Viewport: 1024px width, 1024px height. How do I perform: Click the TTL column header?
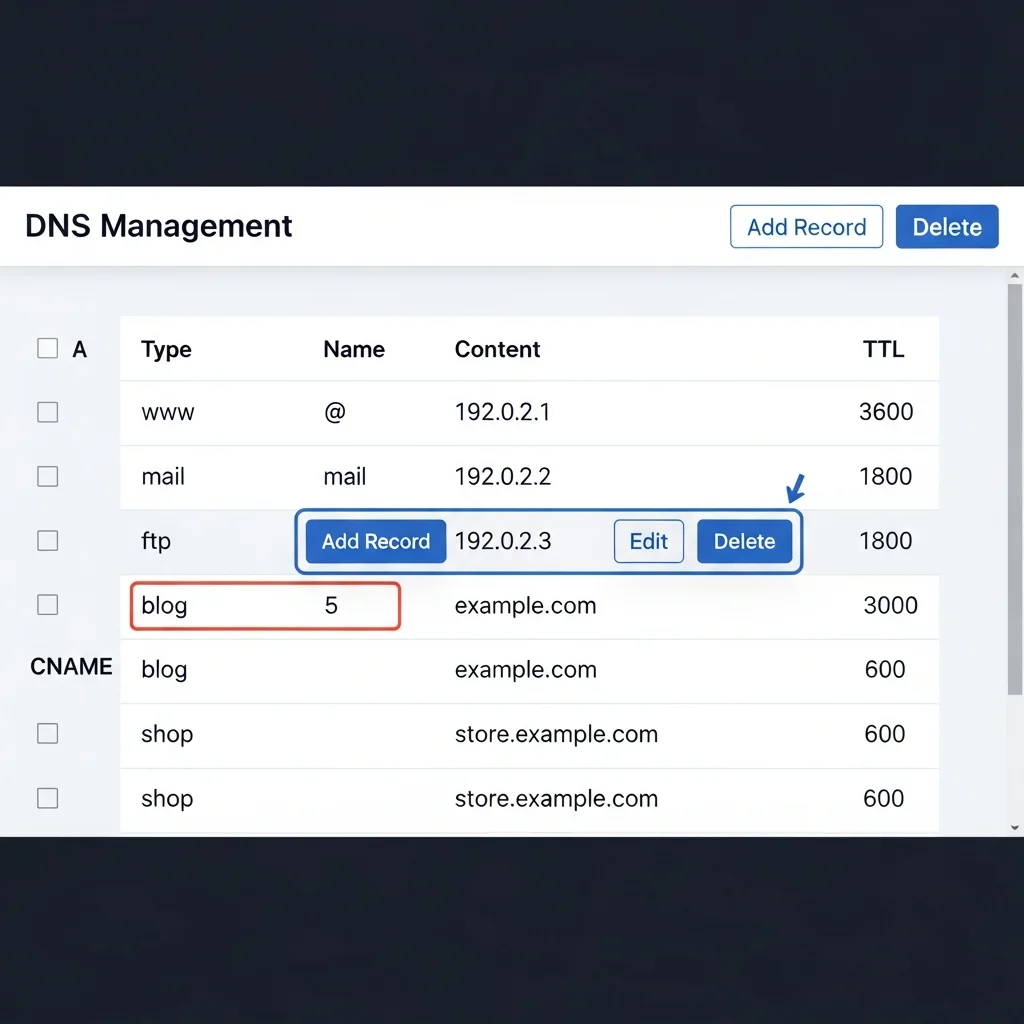(x=884, y=349)
